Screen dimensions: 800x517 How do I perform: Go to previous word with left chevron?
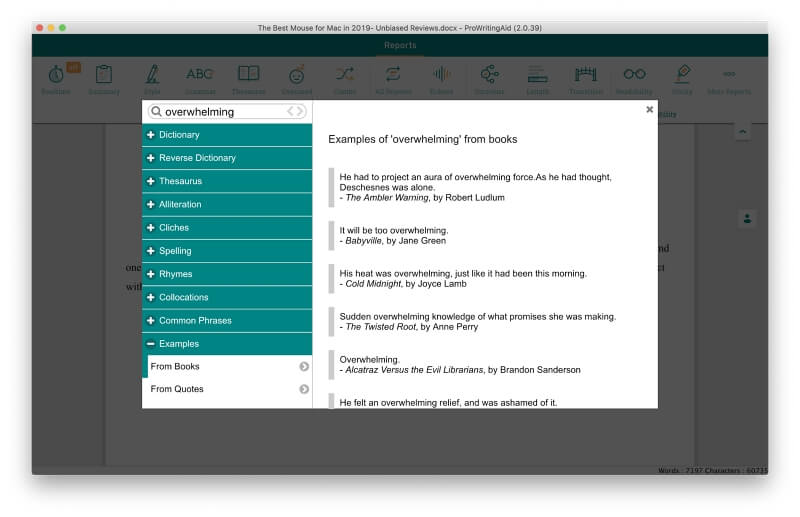tap(290, 111)
